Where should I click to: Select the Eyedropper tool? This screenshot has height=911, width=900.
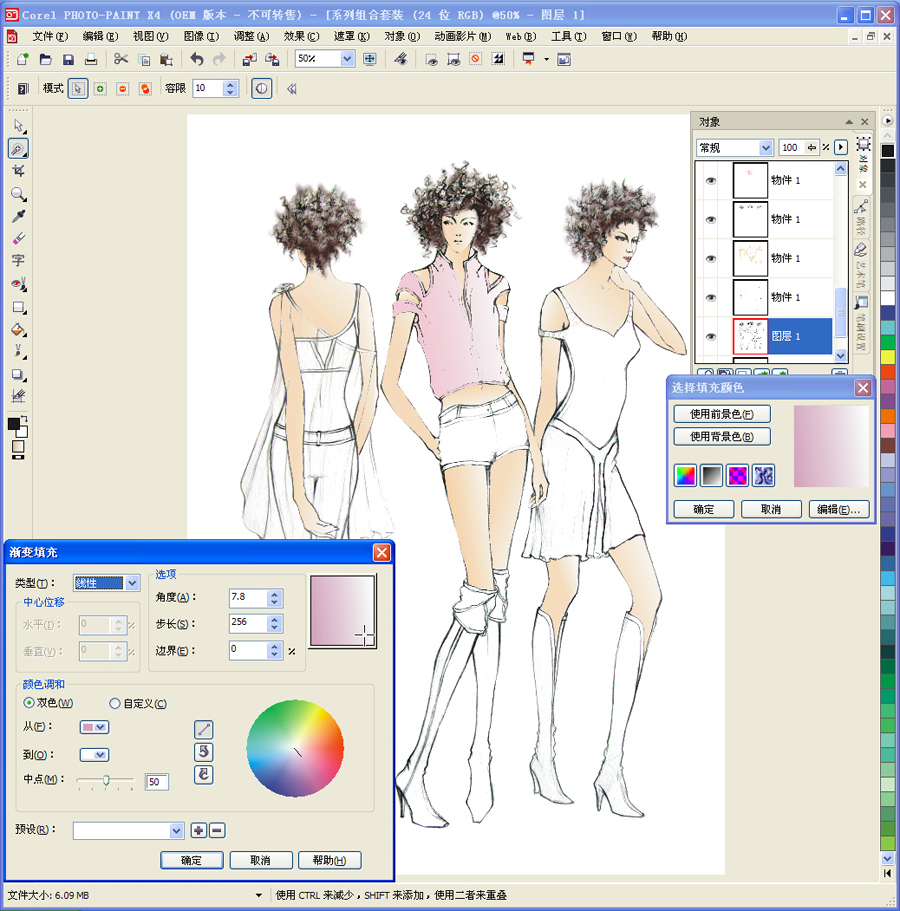[x=19, y=216]
